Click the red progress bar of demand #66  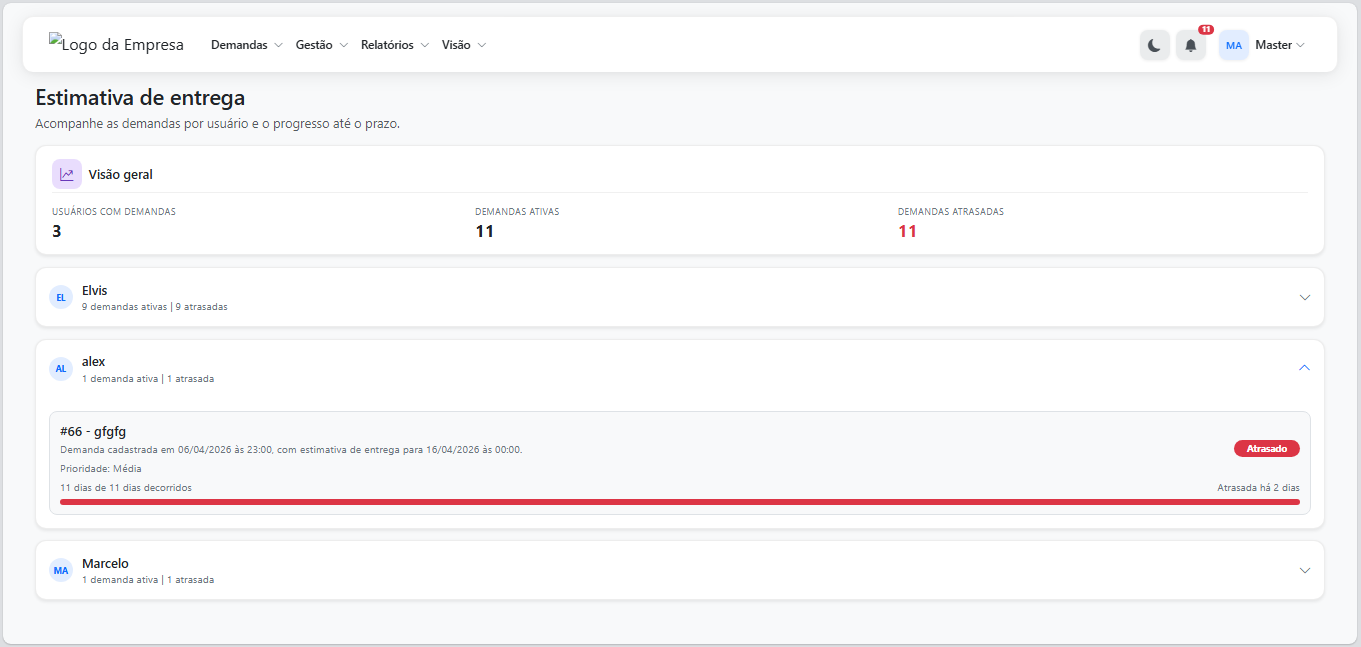(679, 502)
